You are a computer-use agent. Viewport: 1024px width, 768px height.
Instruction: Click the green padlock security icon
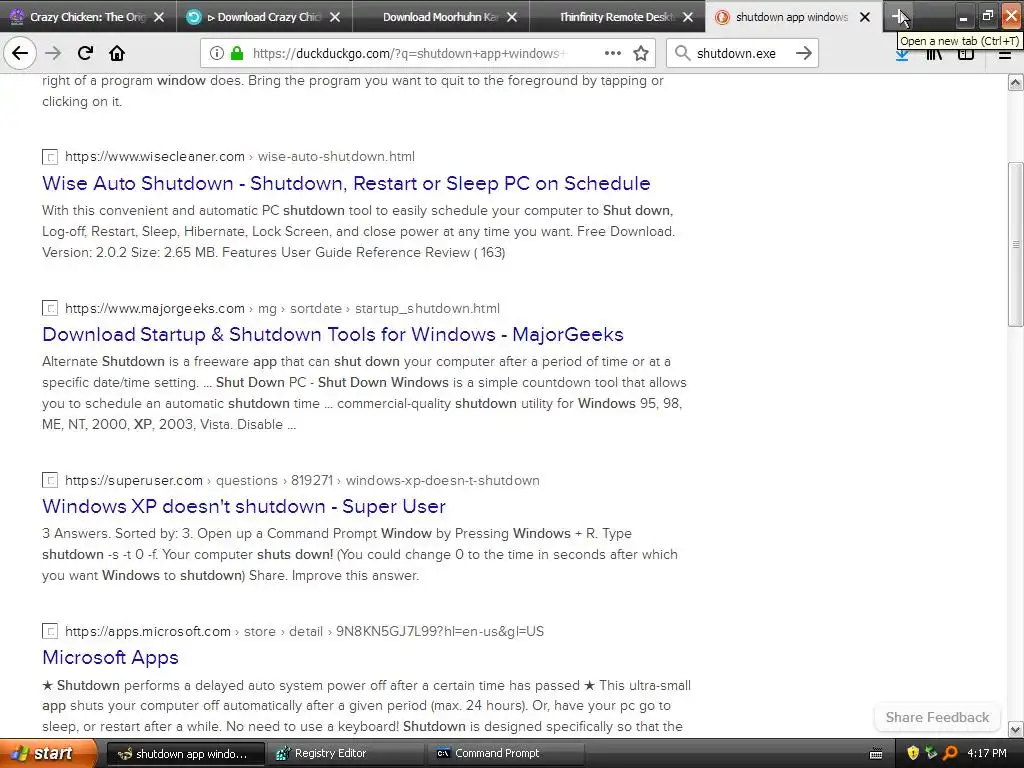point(237,53)
